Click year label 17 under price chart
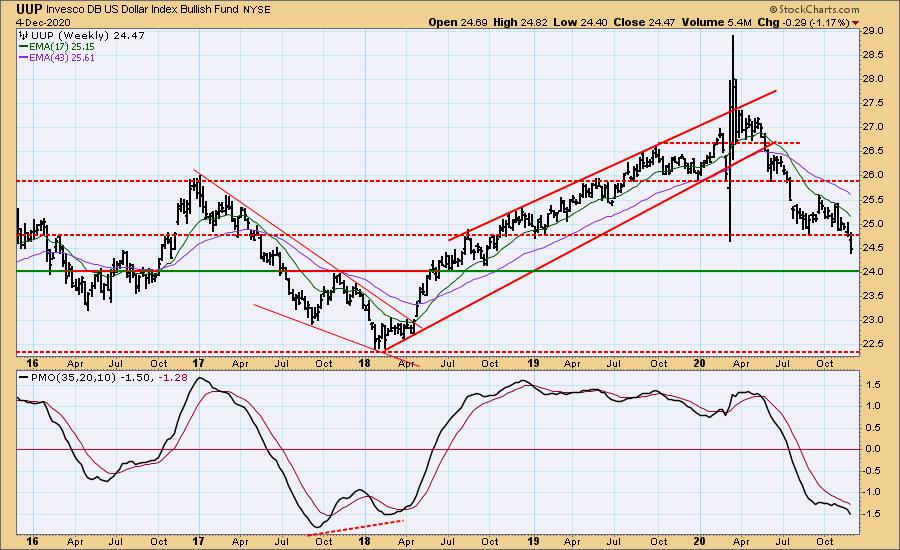 point(199,364)
